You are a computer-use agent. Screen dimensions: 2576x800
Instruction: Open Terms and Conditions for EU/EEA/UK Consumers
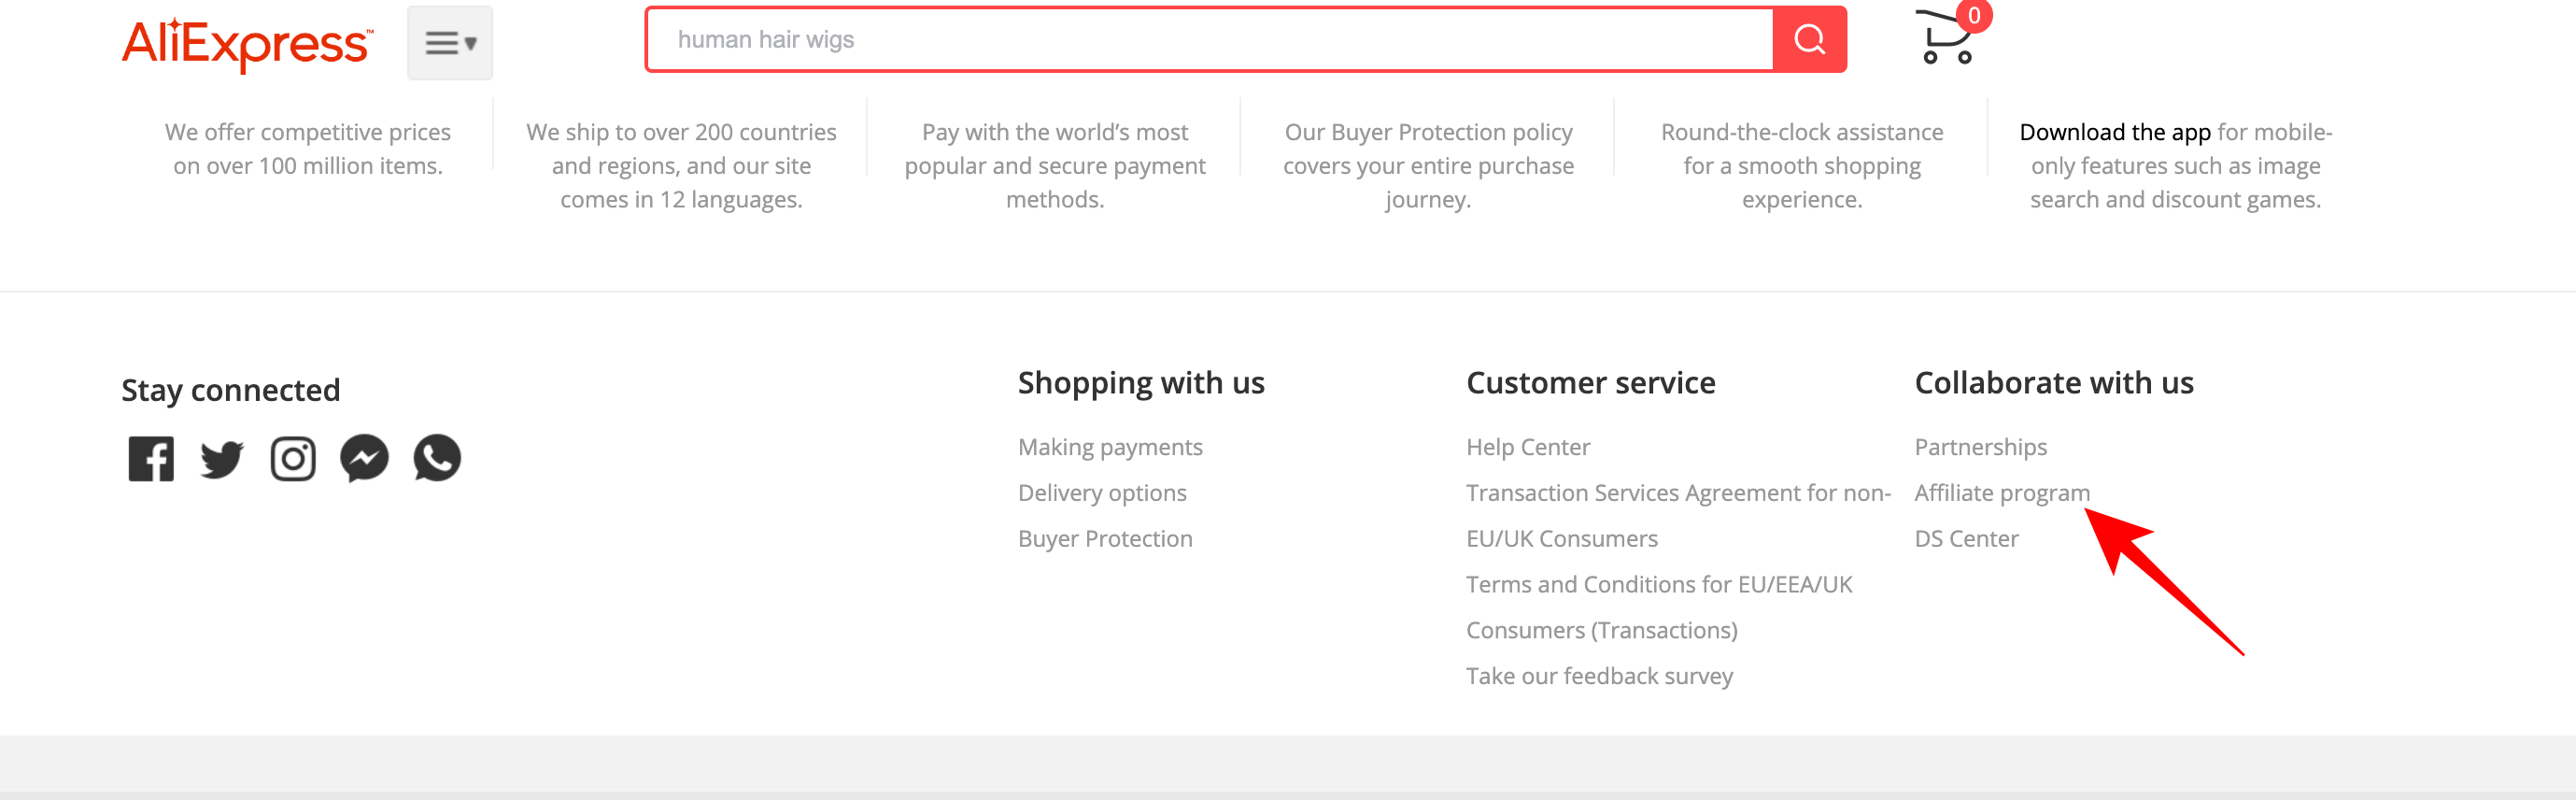(1658, 585)
